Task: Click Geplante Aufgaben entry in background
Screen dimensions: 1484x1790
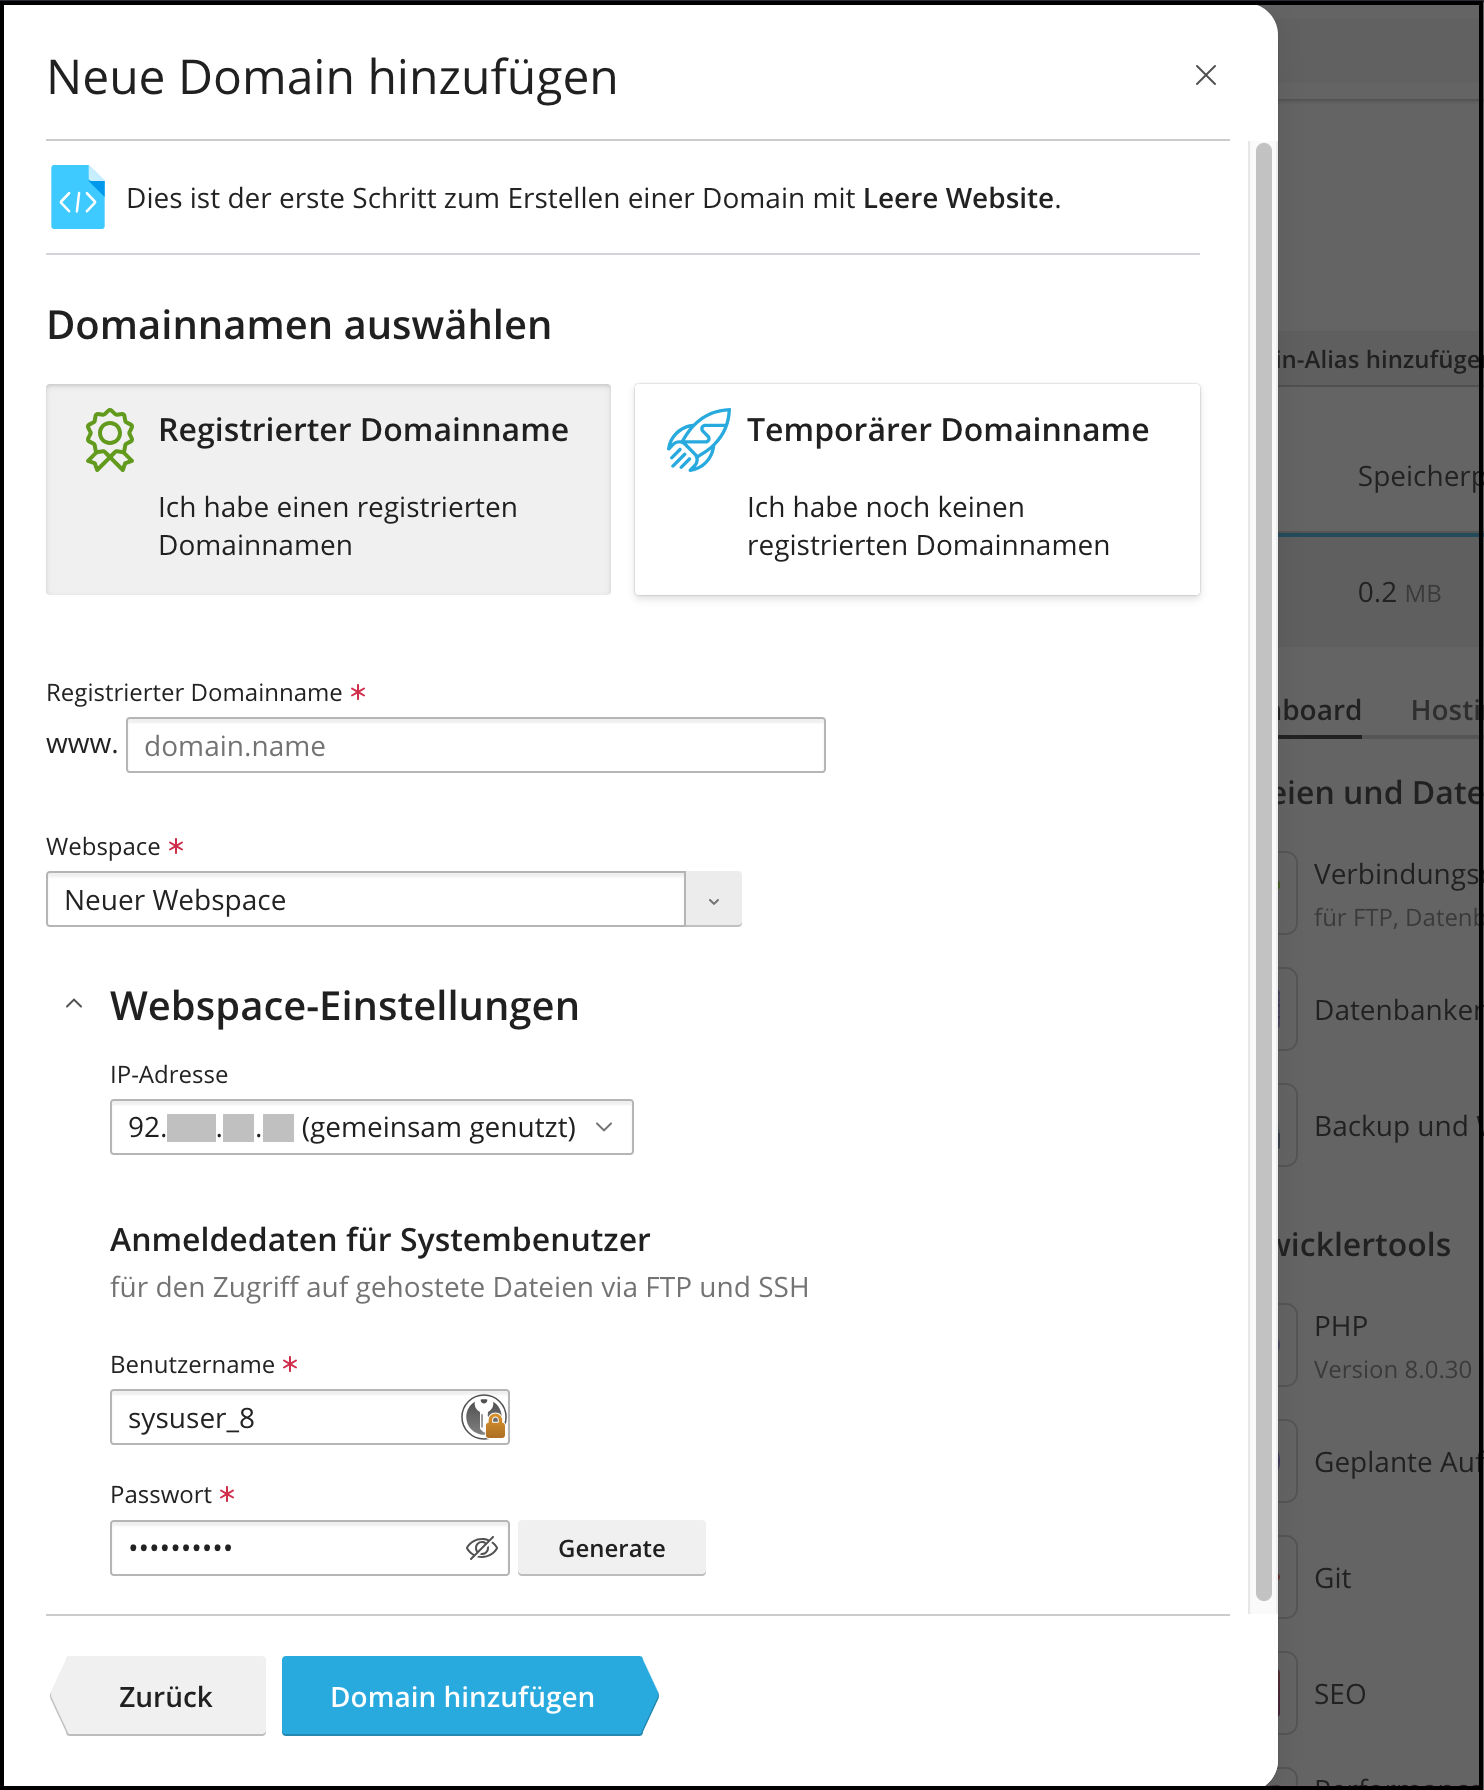Action: click(1397, 1462)
